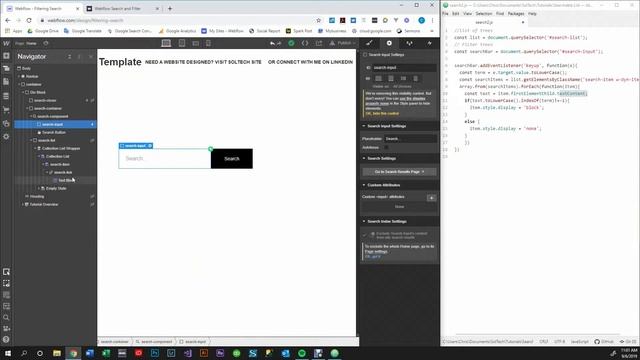Bookmark this page with star icon

coord(318,20)
